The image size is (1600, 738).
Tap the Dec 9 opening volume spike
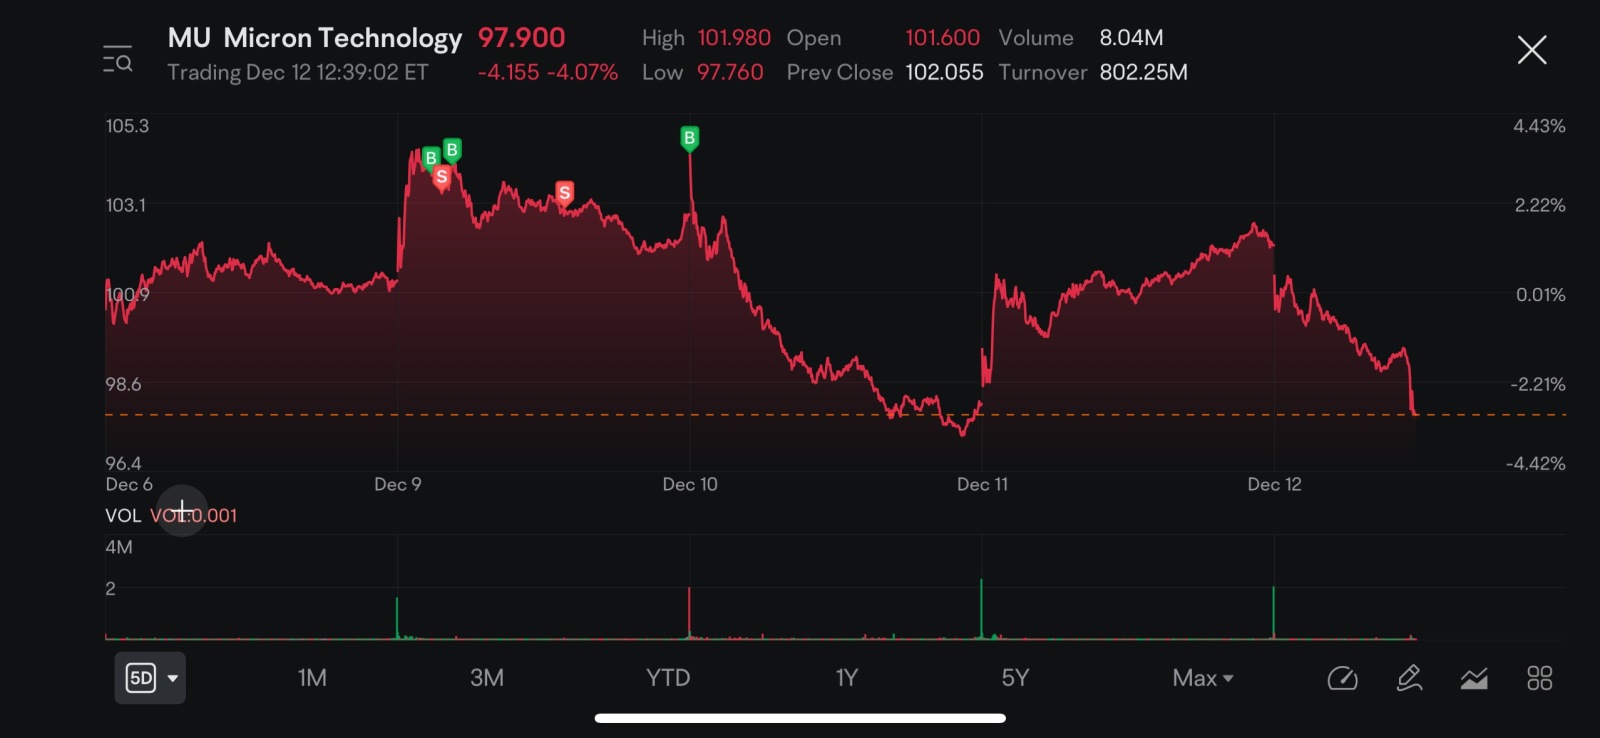(x=397, y=618)
